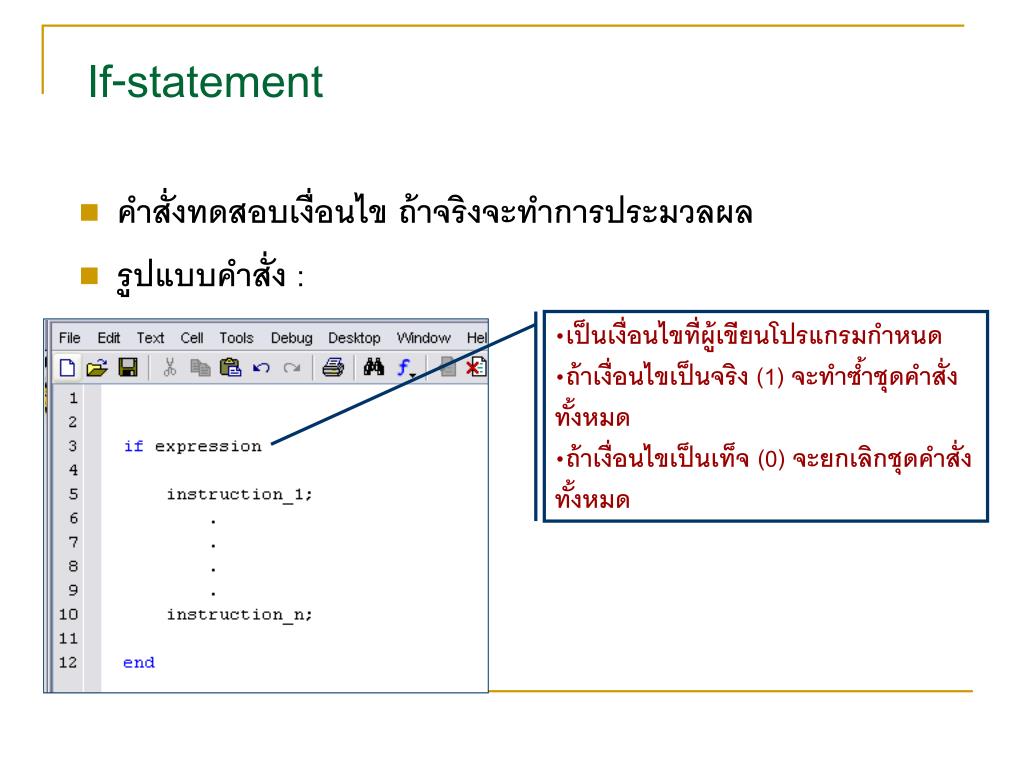Click line number 7 in the gutter
Viewport: 1024px width, 768px height.
tap(73, 542)
